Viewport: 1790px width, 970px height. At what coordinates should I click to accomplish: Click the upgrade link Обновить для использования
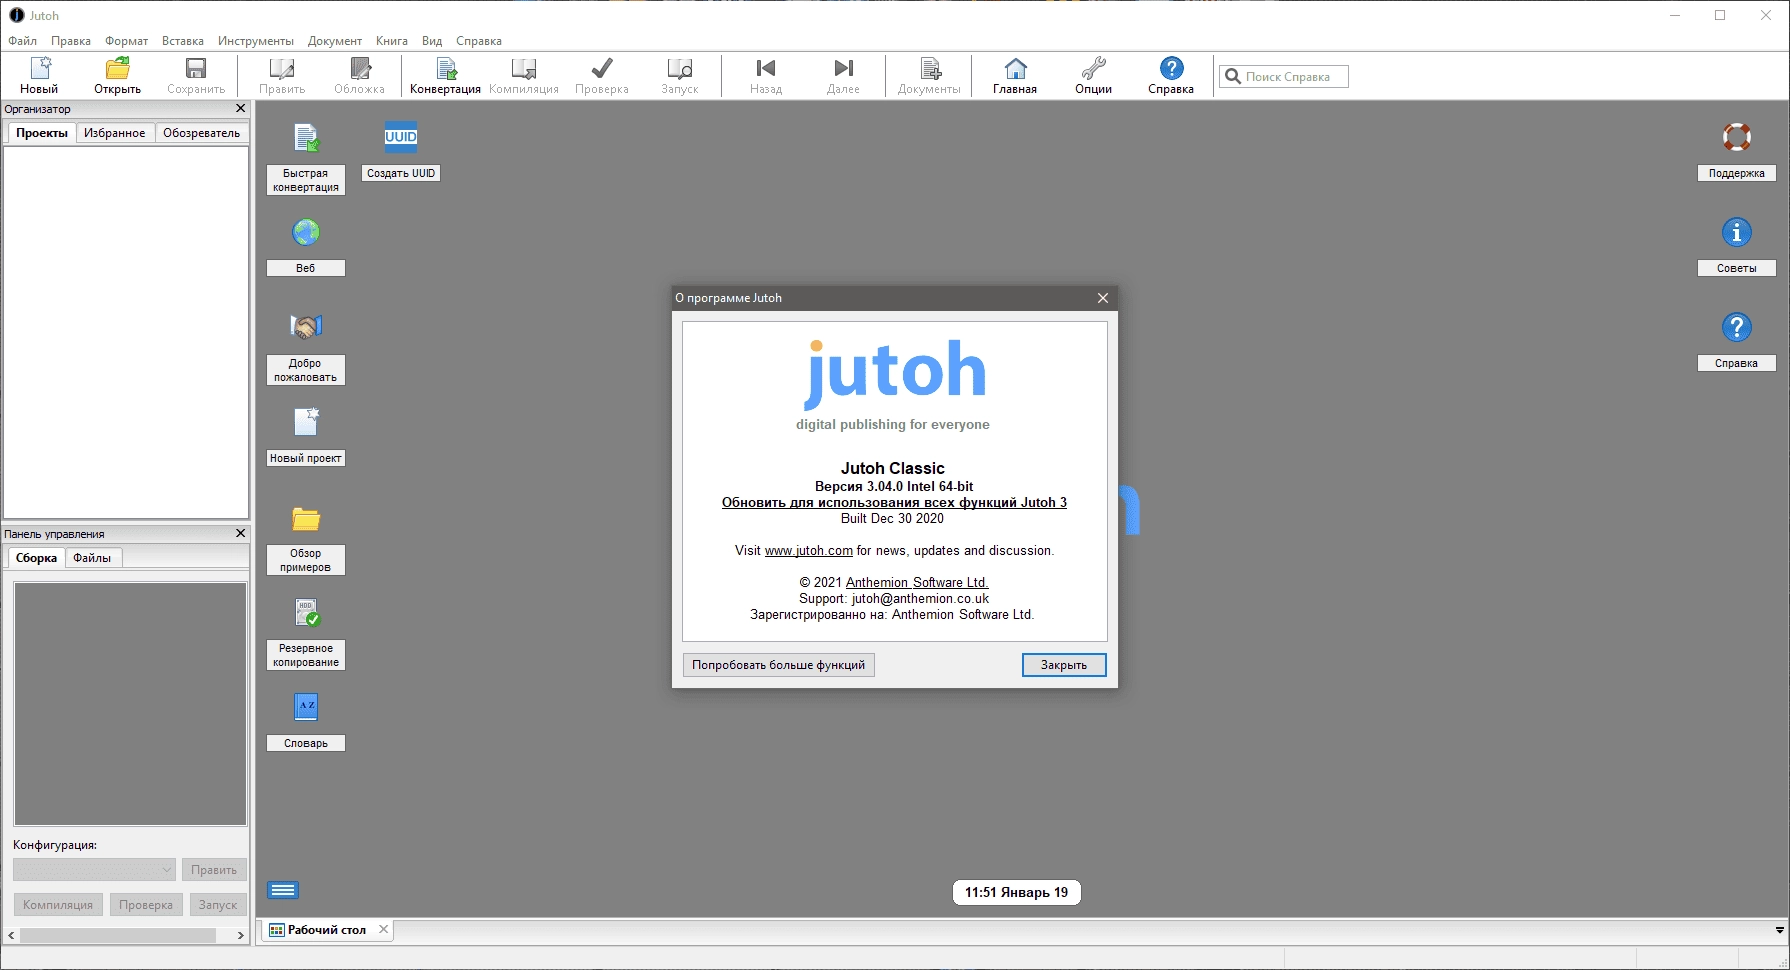[894, 503]
